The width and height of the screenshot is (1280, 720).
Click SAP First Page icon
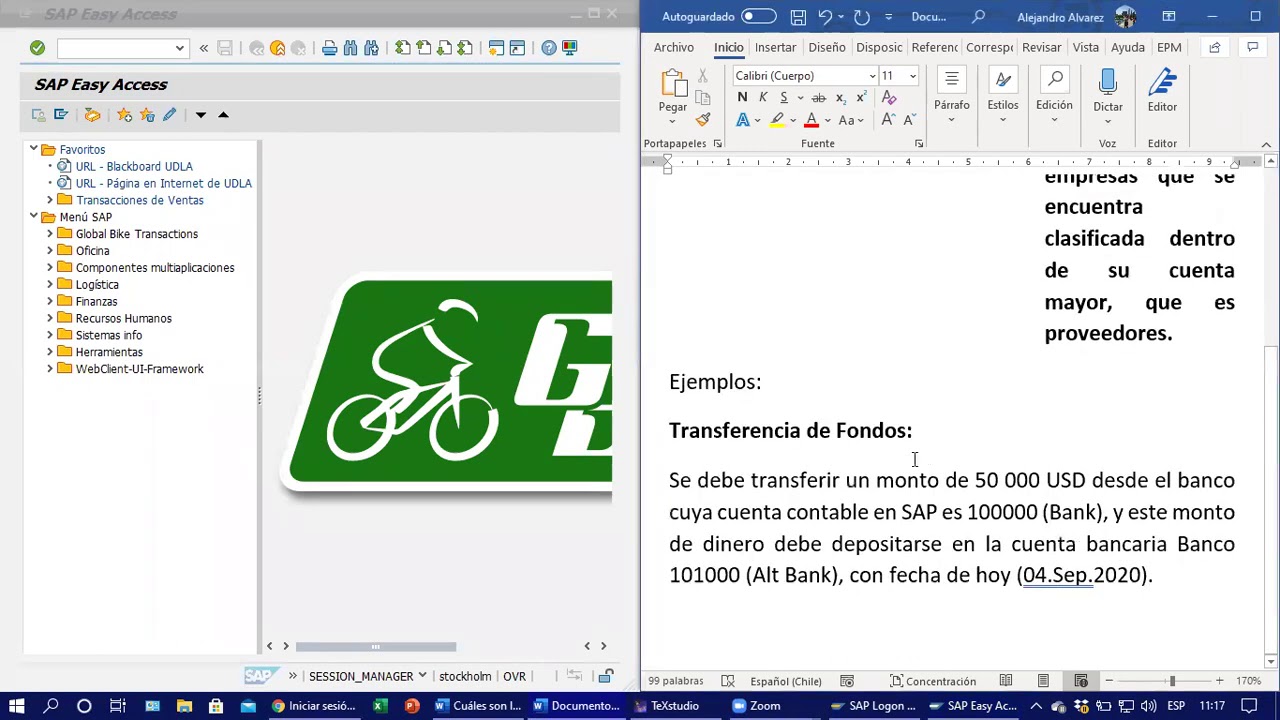coord(402,48)
